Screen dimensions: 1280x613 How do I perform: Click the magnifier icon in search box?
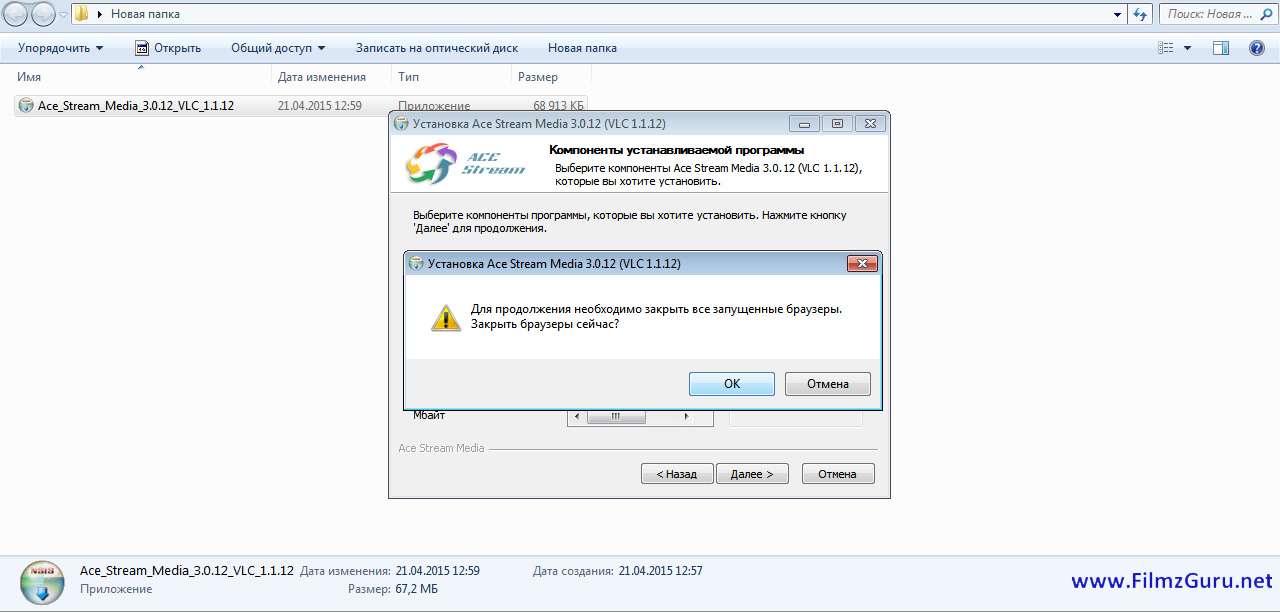[x=1266, y=14]
